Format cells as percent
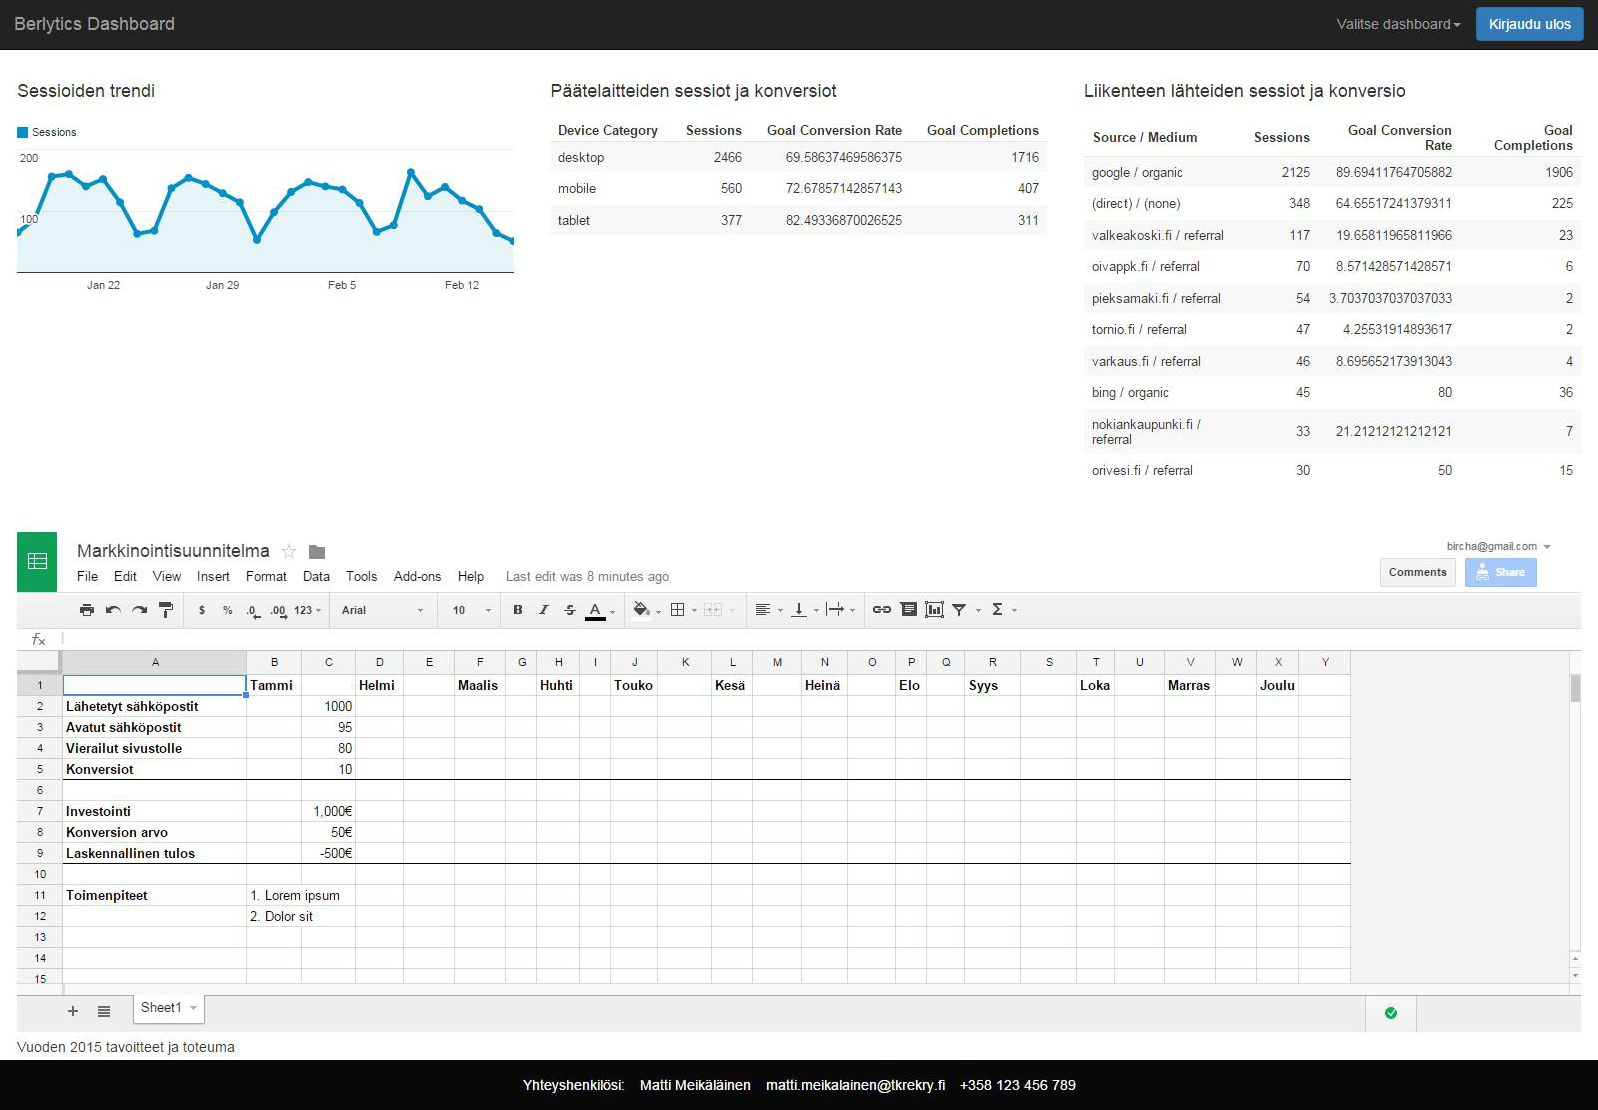1598x1110 pixels. click(228, 610)
